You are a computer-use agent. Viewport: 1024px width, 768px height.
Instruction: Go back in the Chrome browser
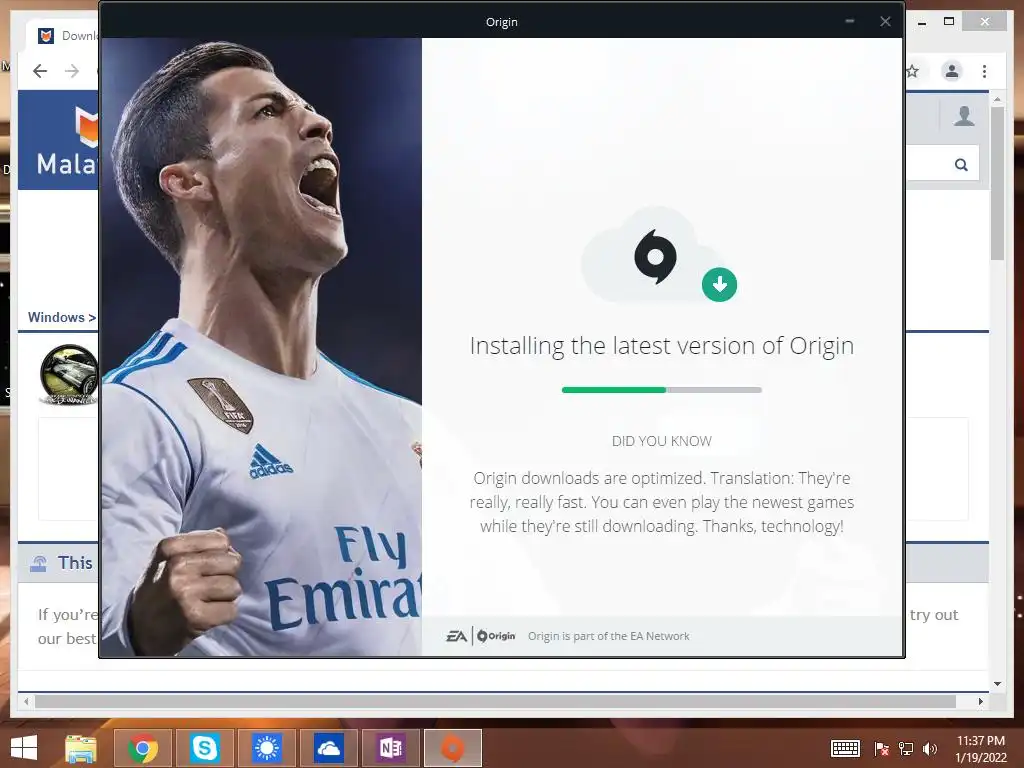click(x=40, y=71)
